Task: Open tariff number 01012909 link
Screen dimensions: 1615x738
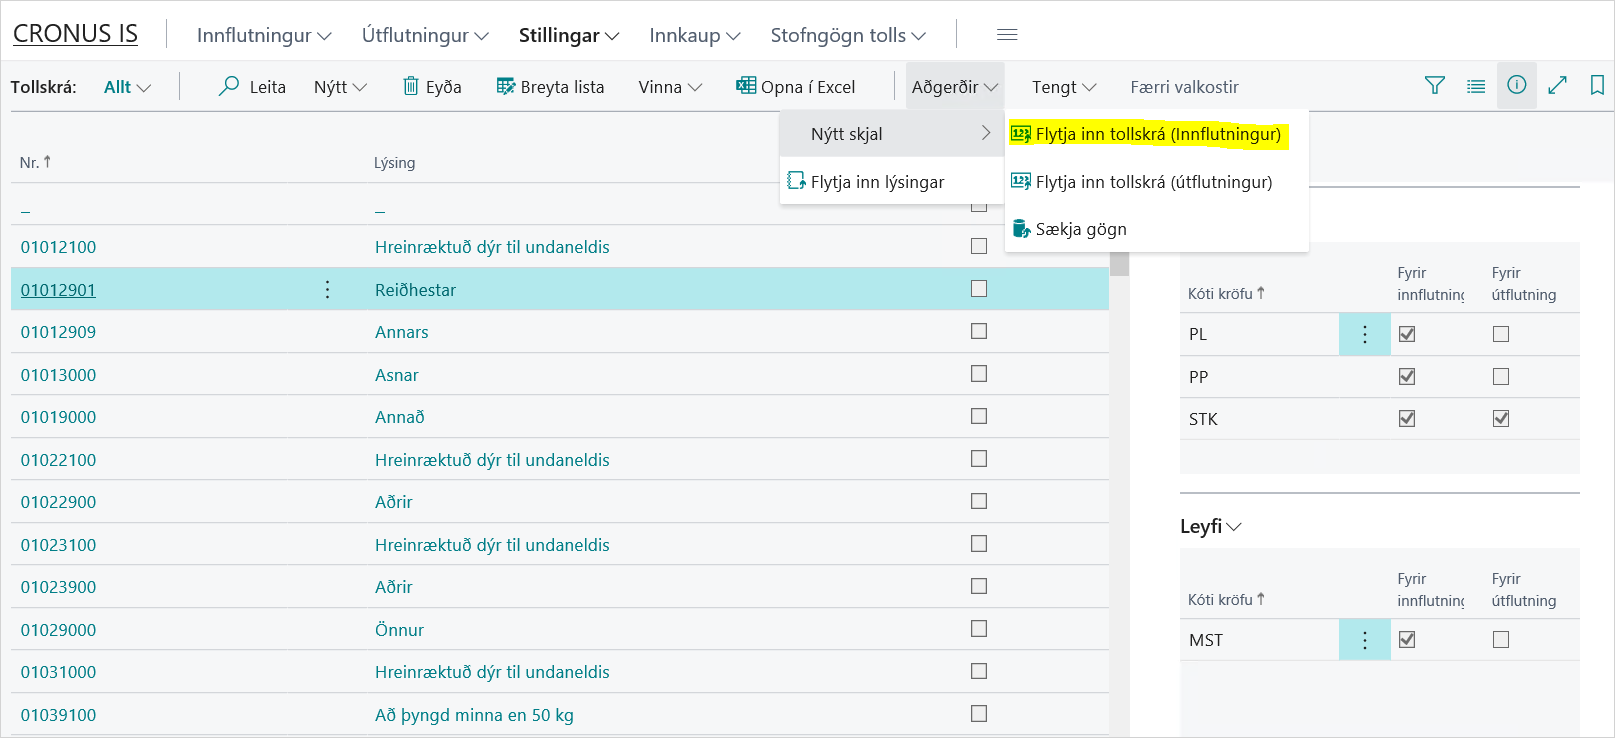Action: point(58,332)
